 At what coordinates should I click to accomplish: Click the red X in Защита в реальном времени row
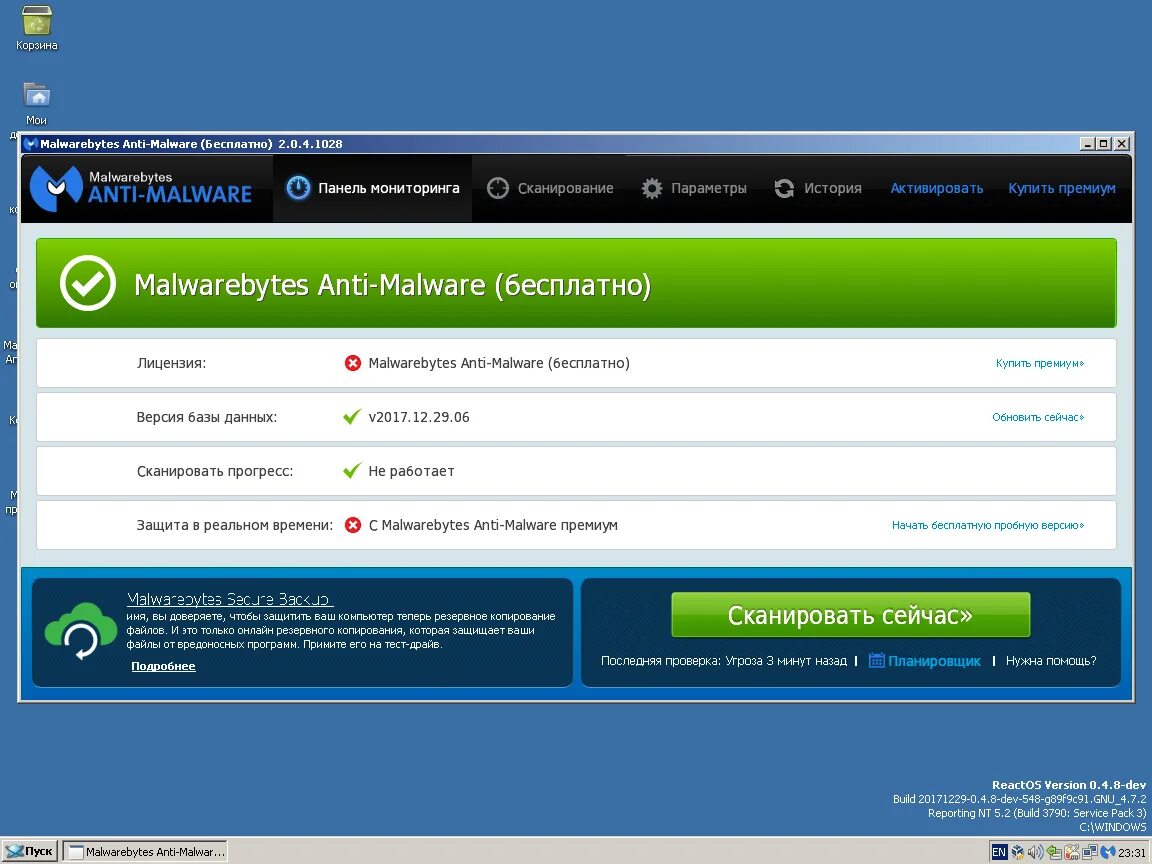tap(353, 525)
